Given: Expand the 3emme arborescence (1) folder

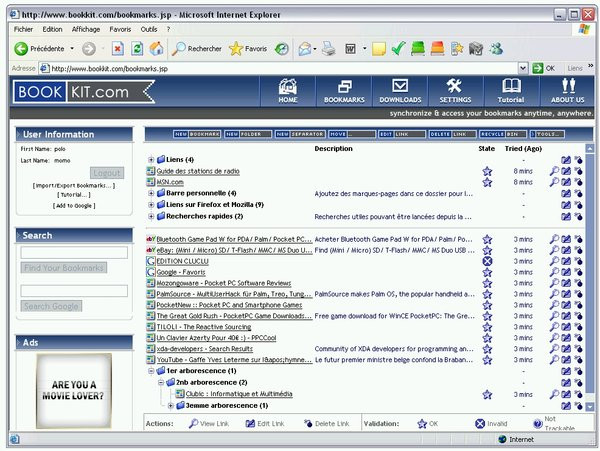Looking at the screenshot, I should click(x=171, y=405).
